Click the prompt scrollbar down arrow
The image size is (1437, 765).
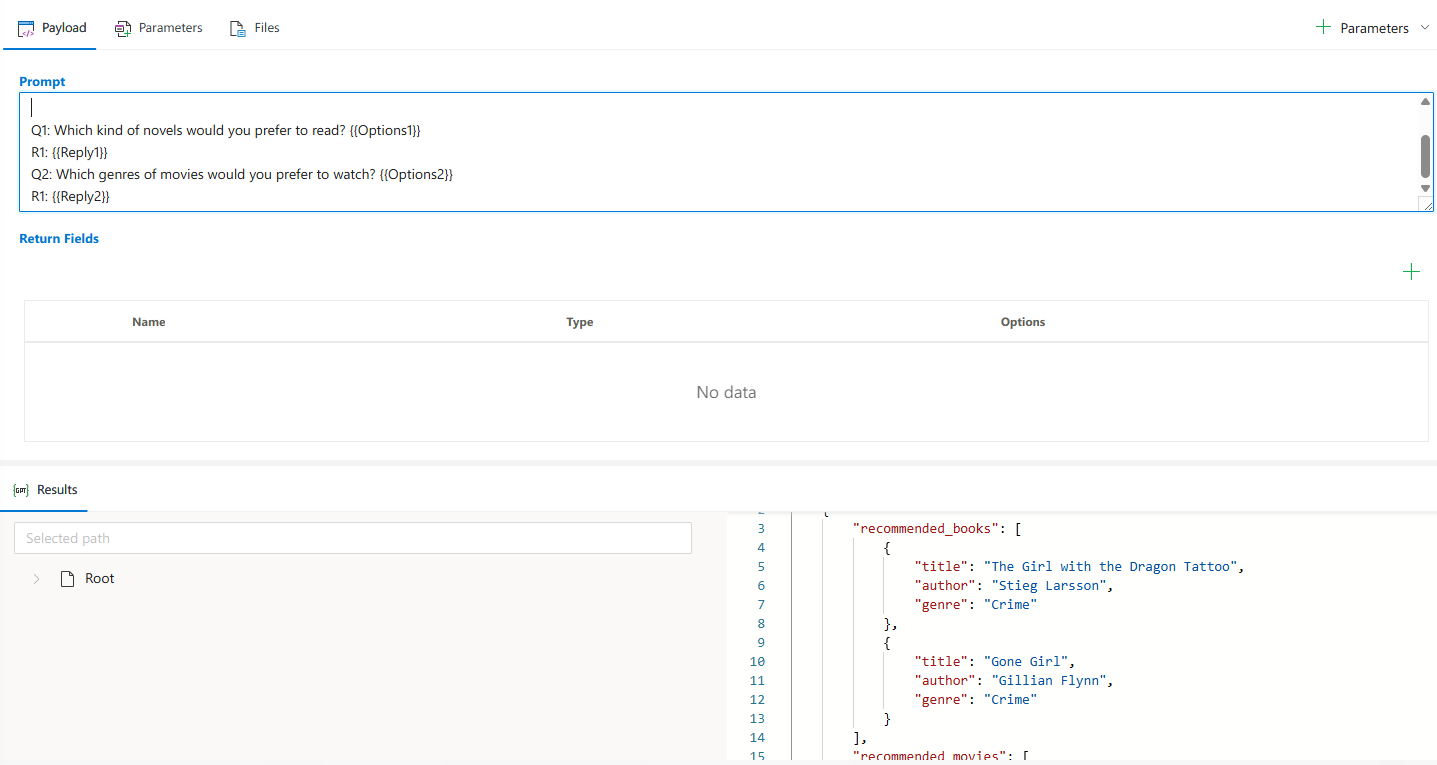coord(1426,188)
